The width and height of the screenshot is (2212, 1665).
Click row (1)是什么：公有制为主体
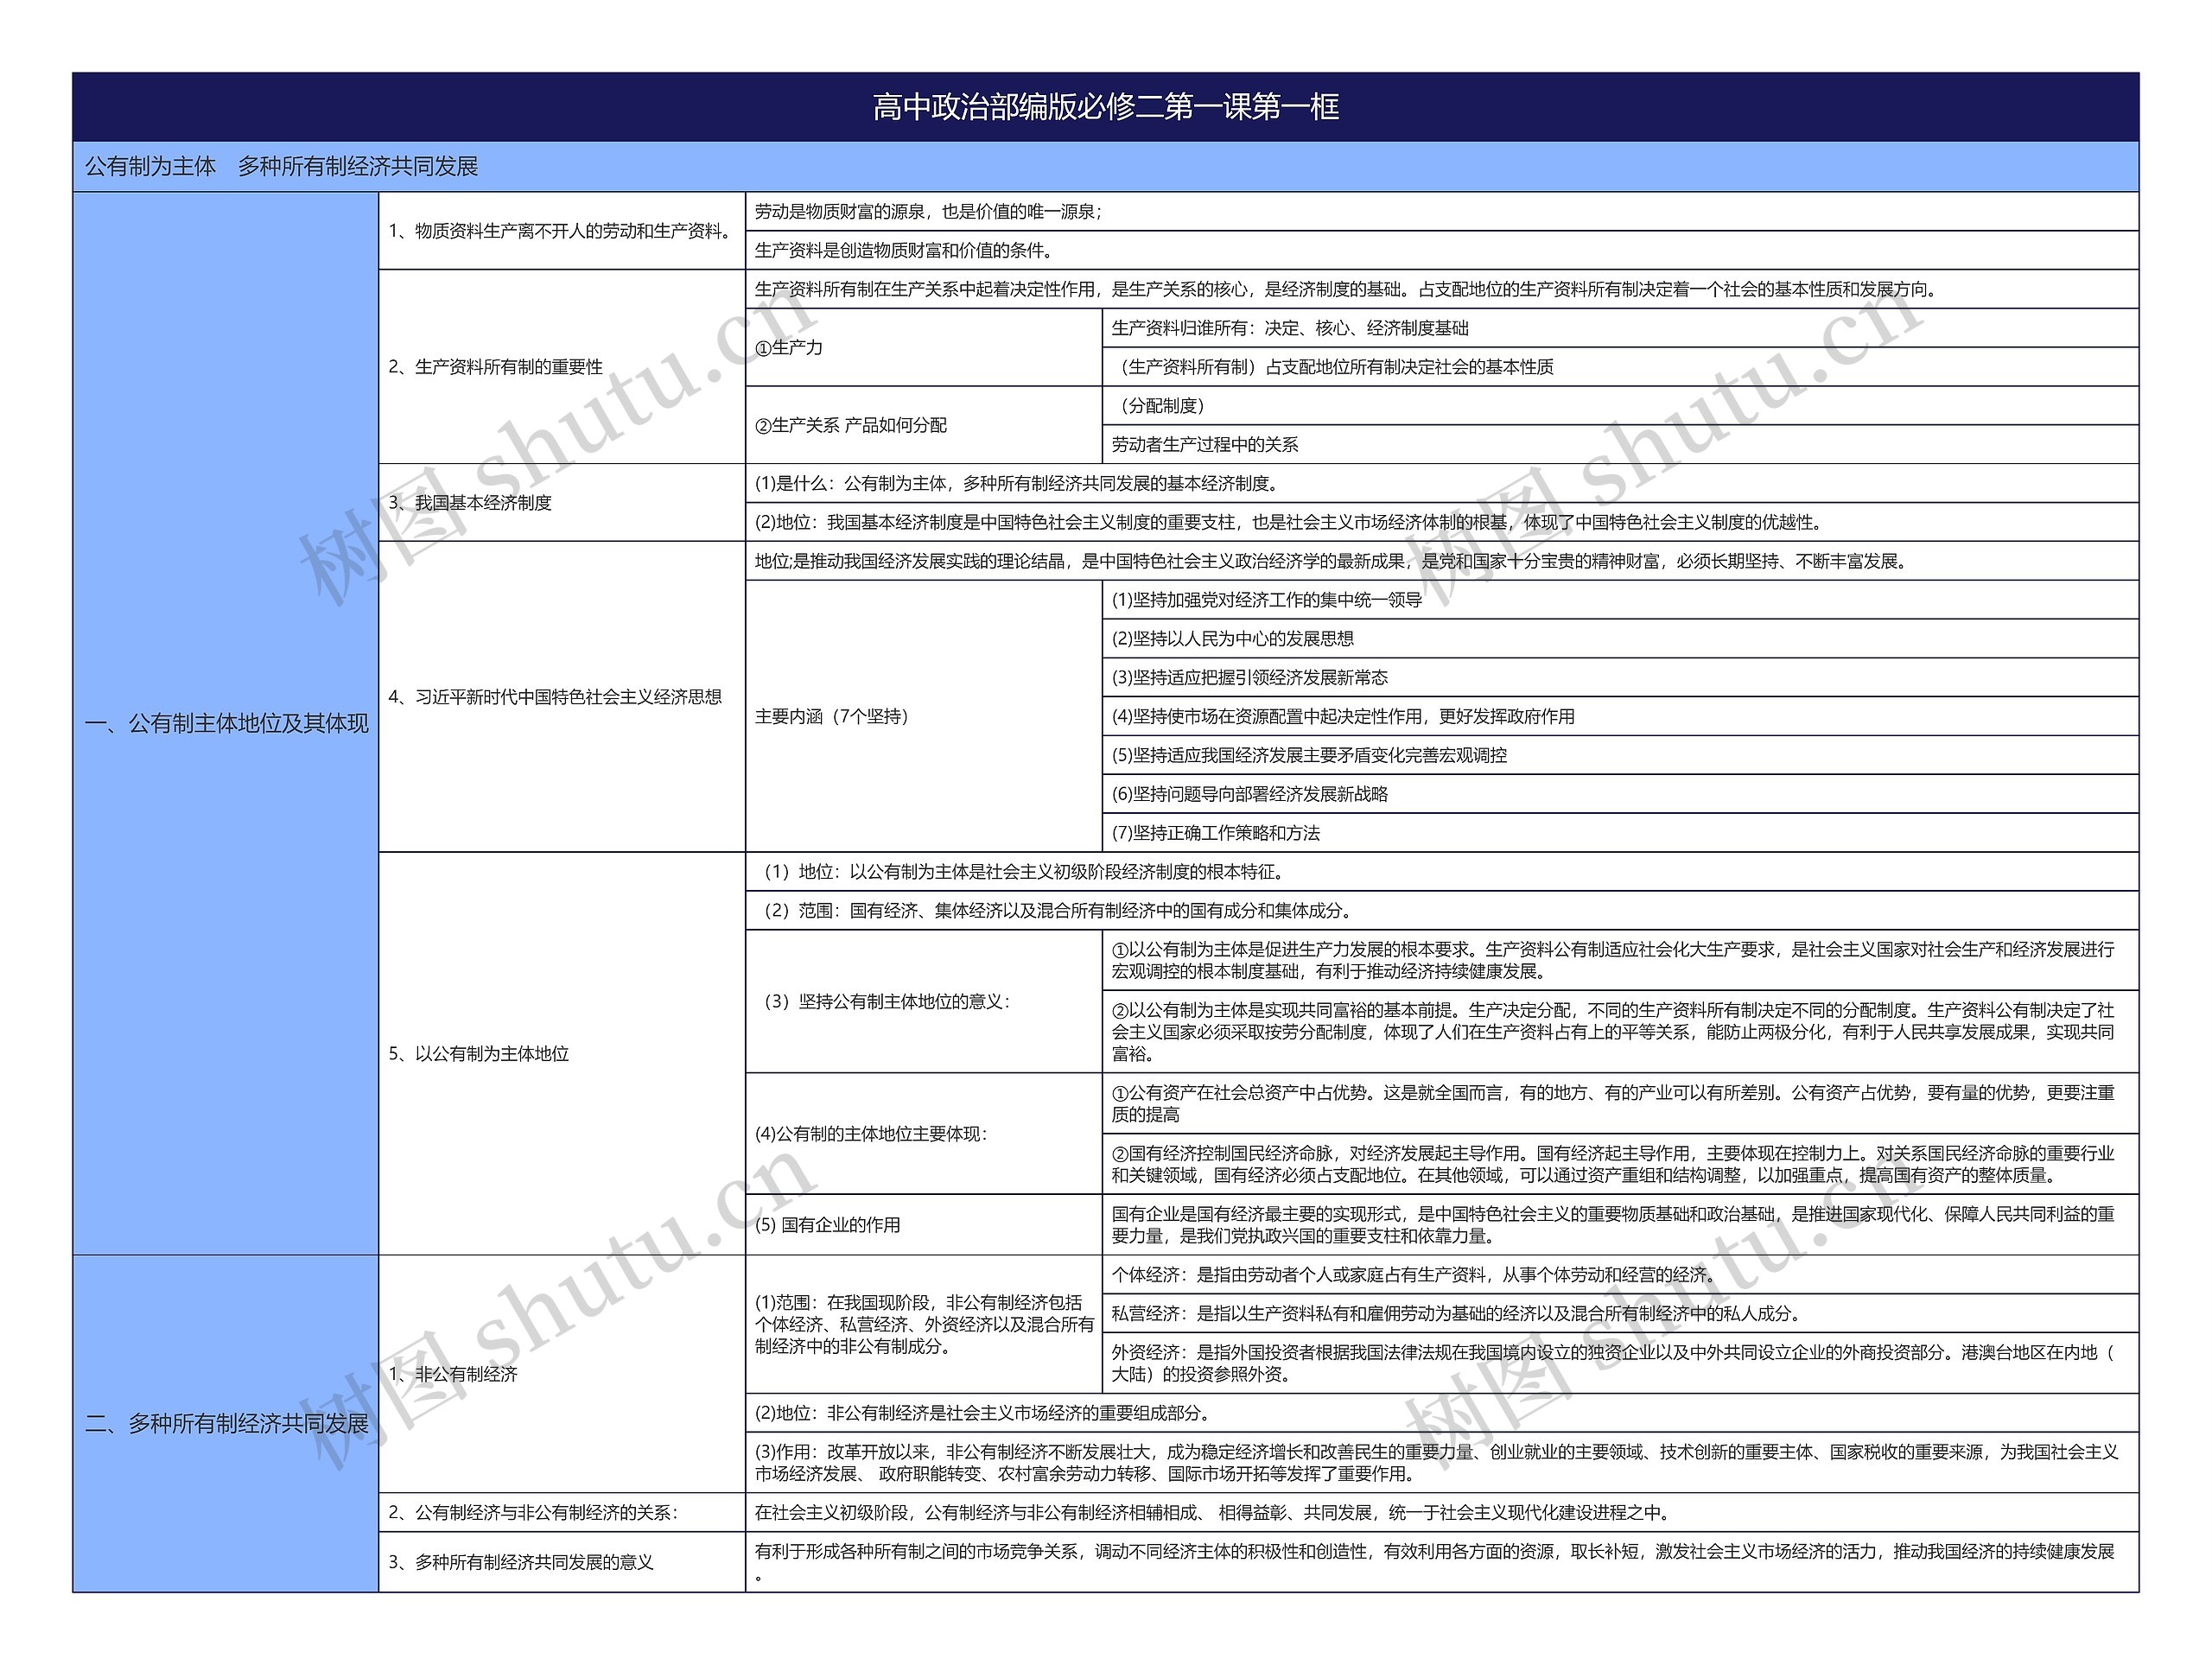click(1442, 484)
